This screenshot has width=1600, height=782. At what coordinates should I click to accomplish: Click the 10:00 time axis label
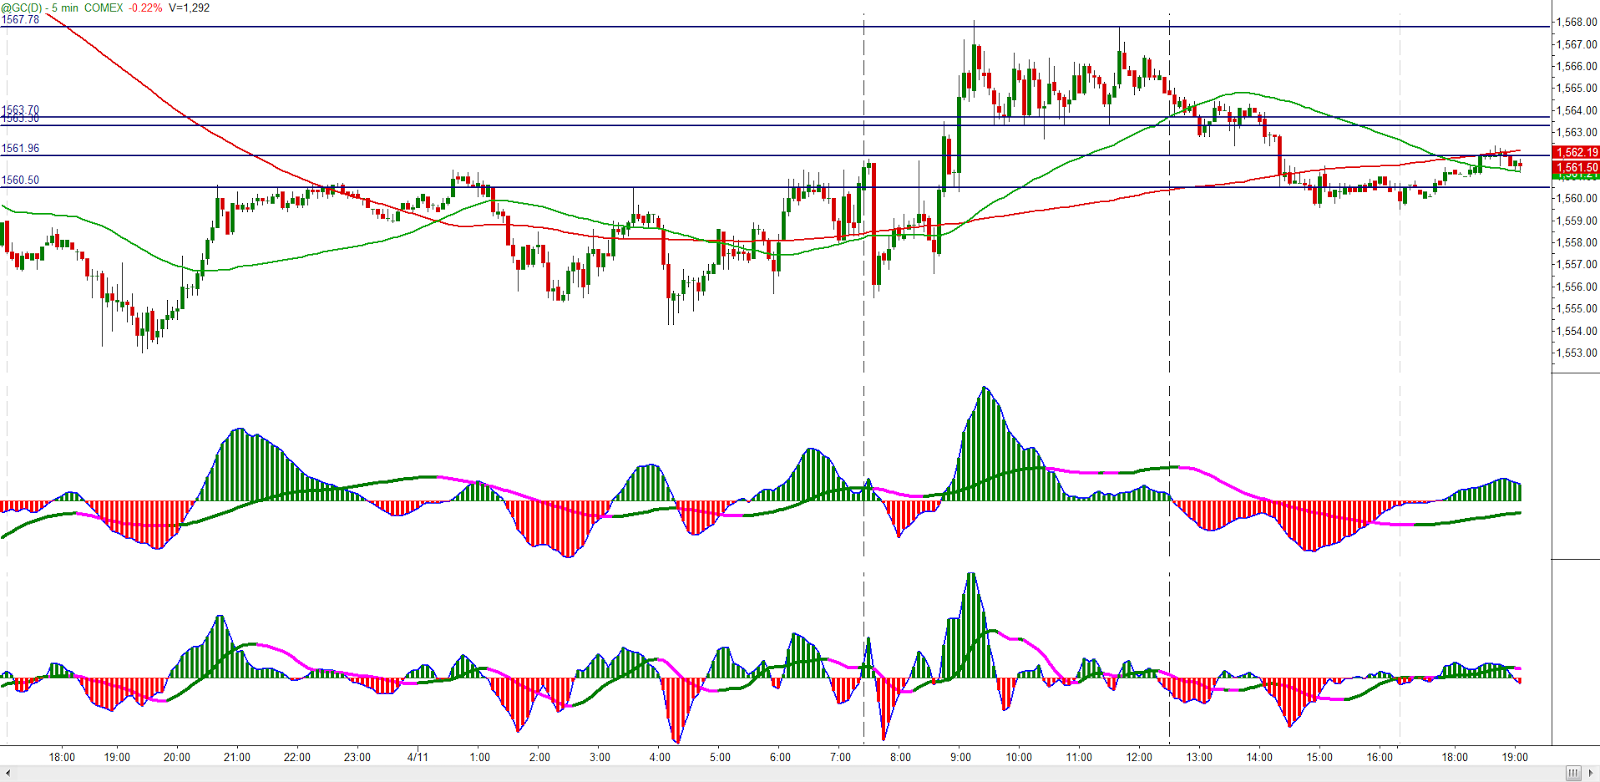(1019, 757)
